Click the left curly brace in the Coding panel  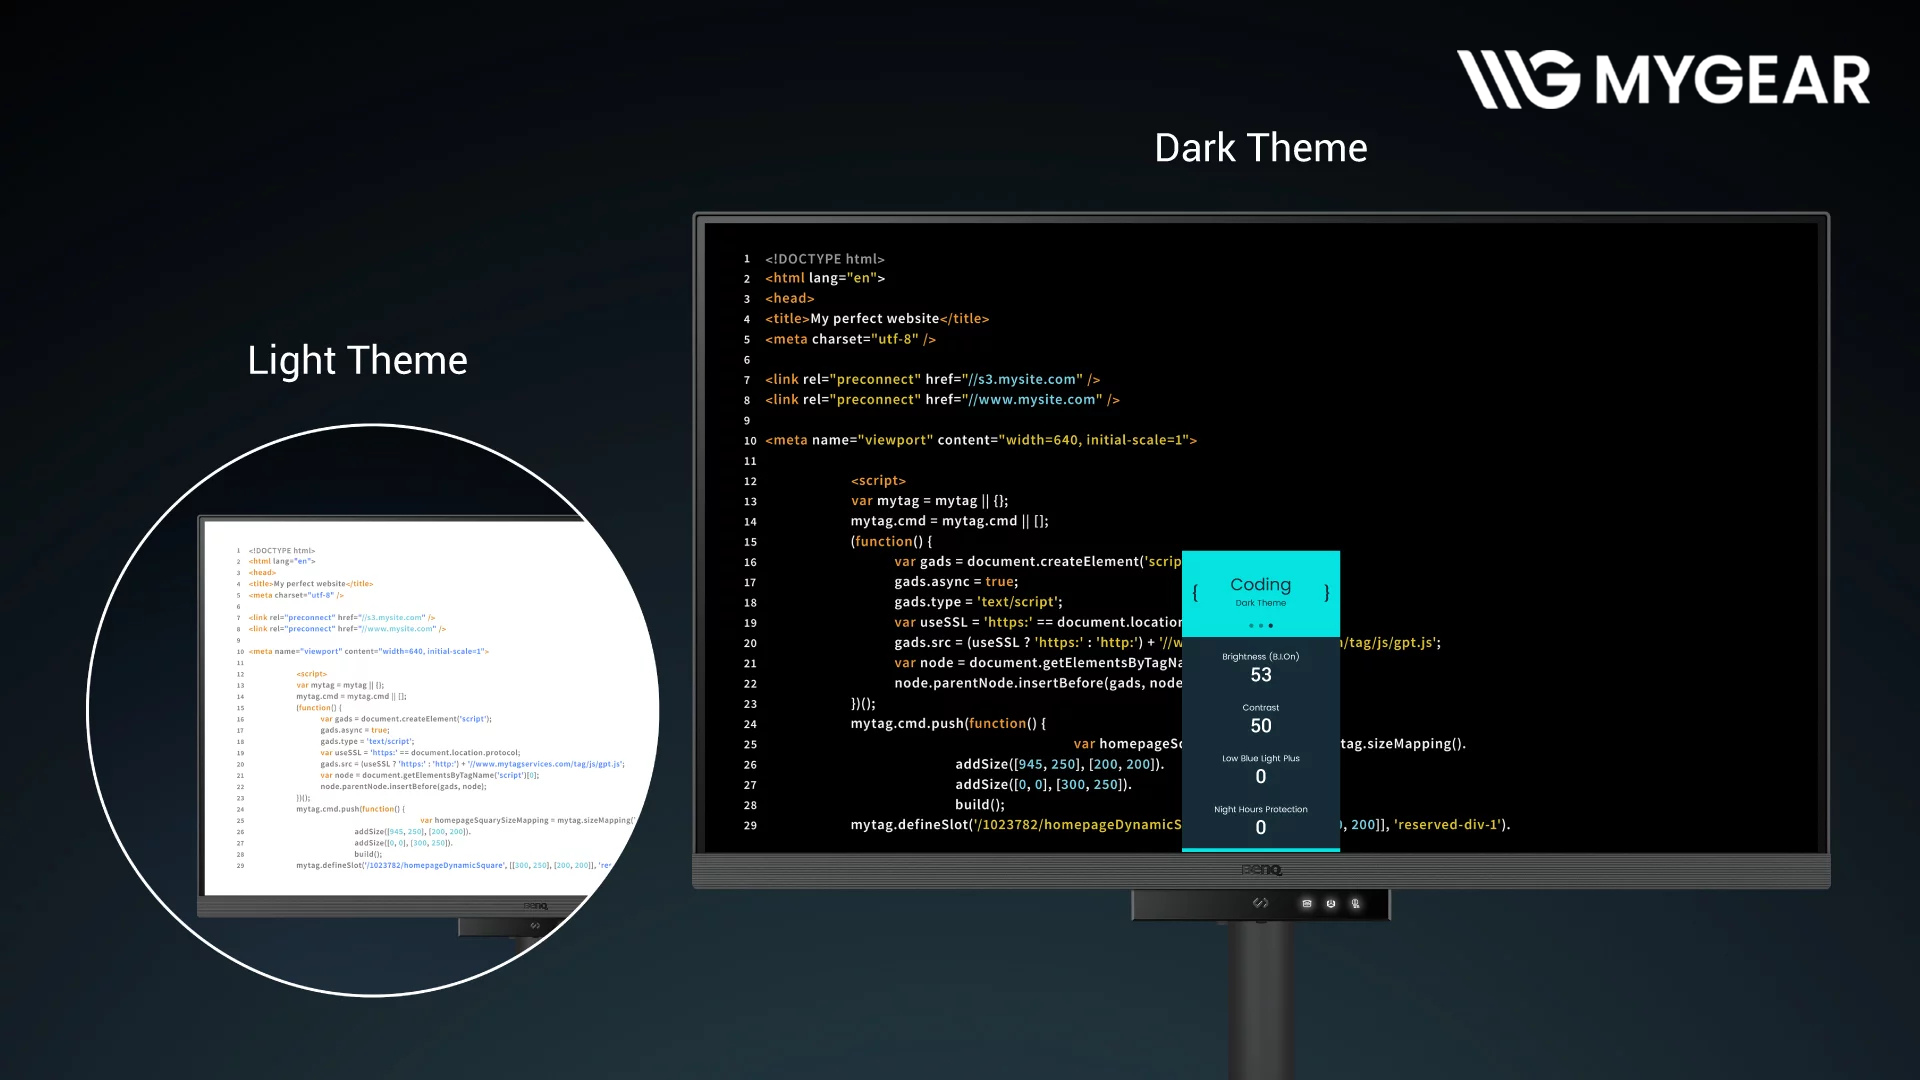[x=1195, y=593]
